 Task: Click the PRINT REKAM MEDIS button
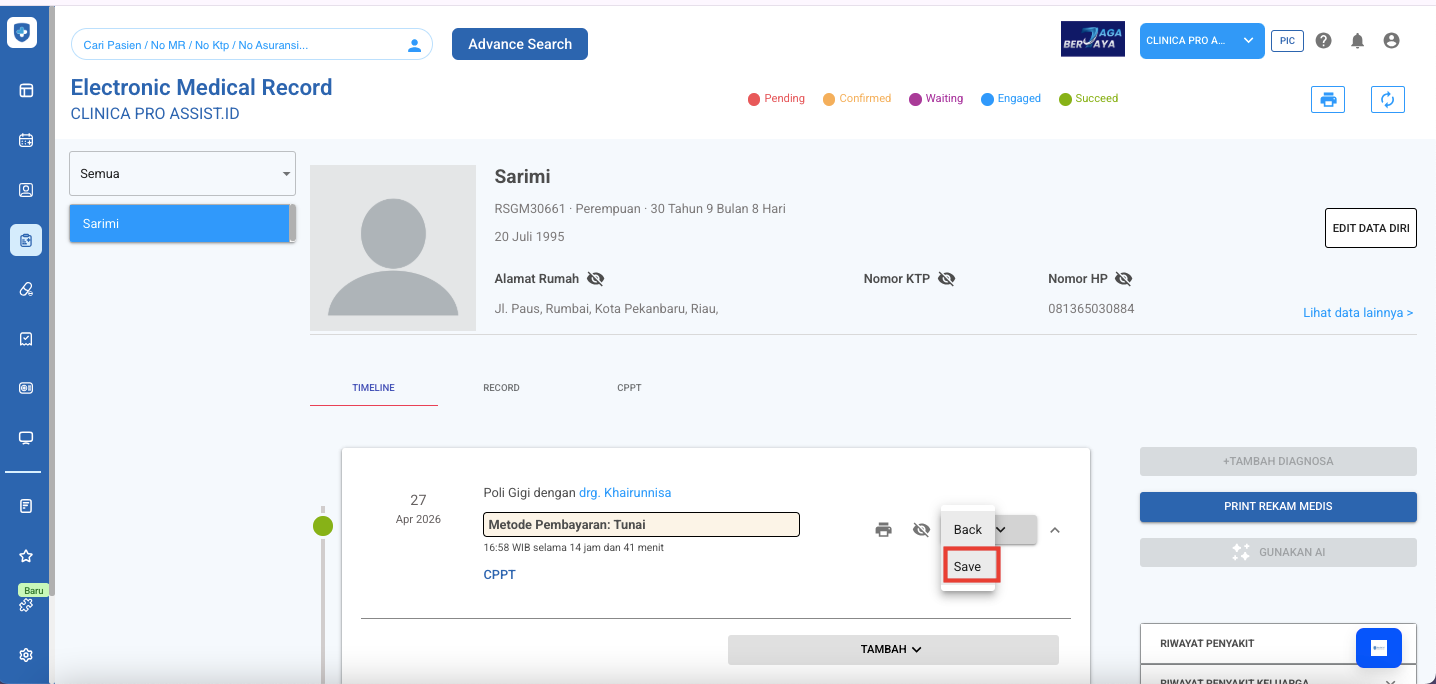click(1277, 506)
